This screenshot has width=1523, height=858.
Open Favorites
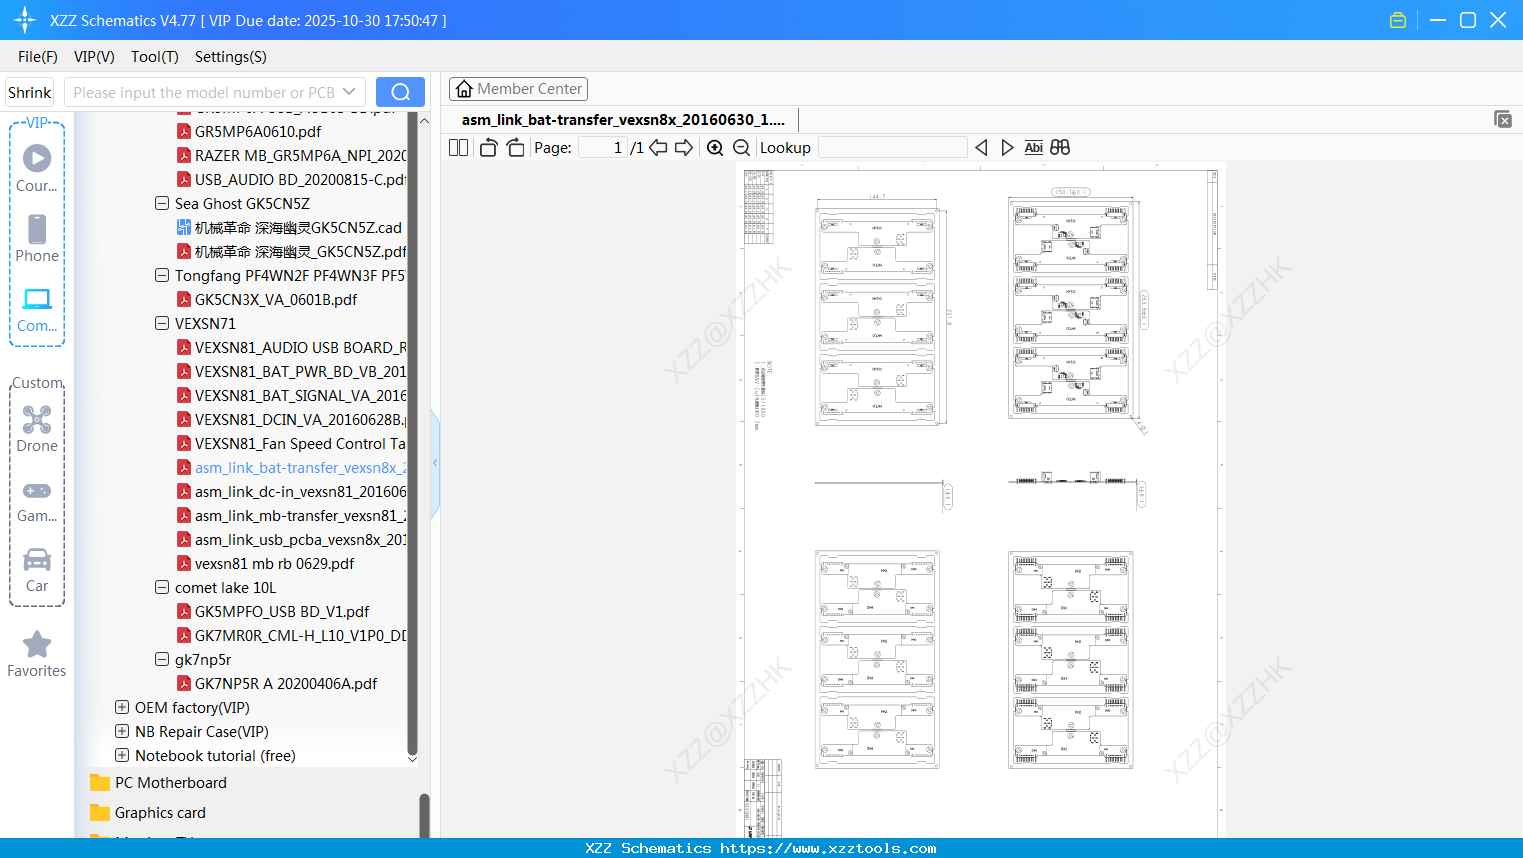point(37,655)
